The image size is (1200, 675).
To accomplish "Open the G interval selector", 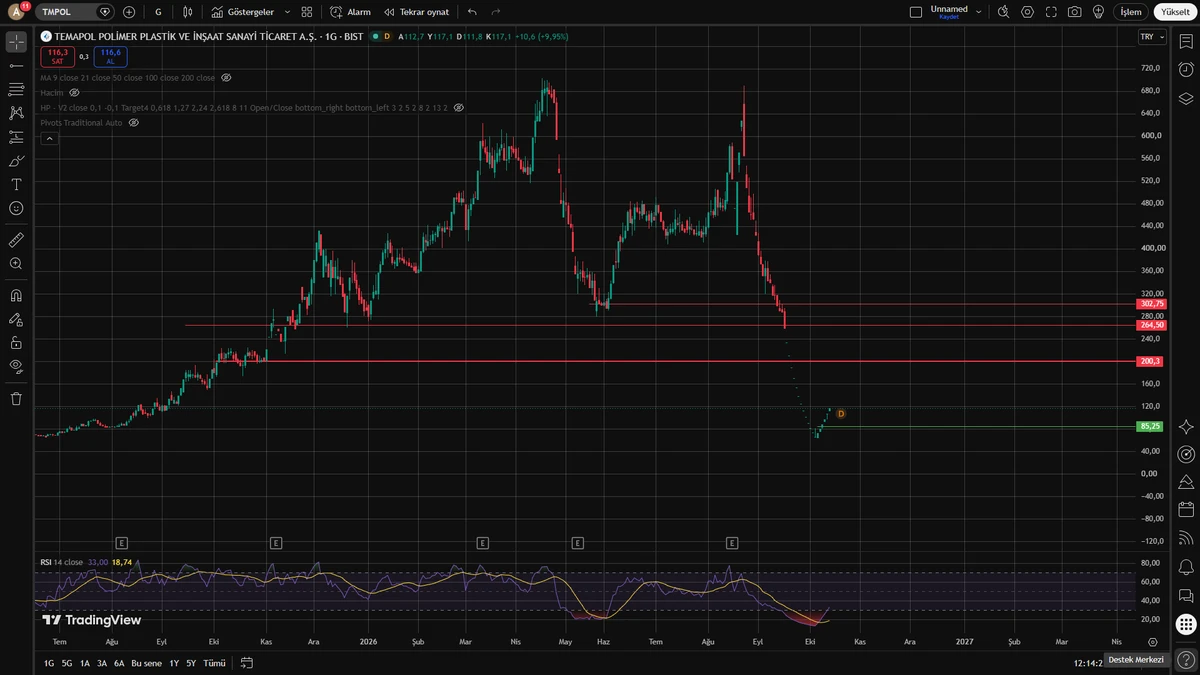I will [158, 12].
